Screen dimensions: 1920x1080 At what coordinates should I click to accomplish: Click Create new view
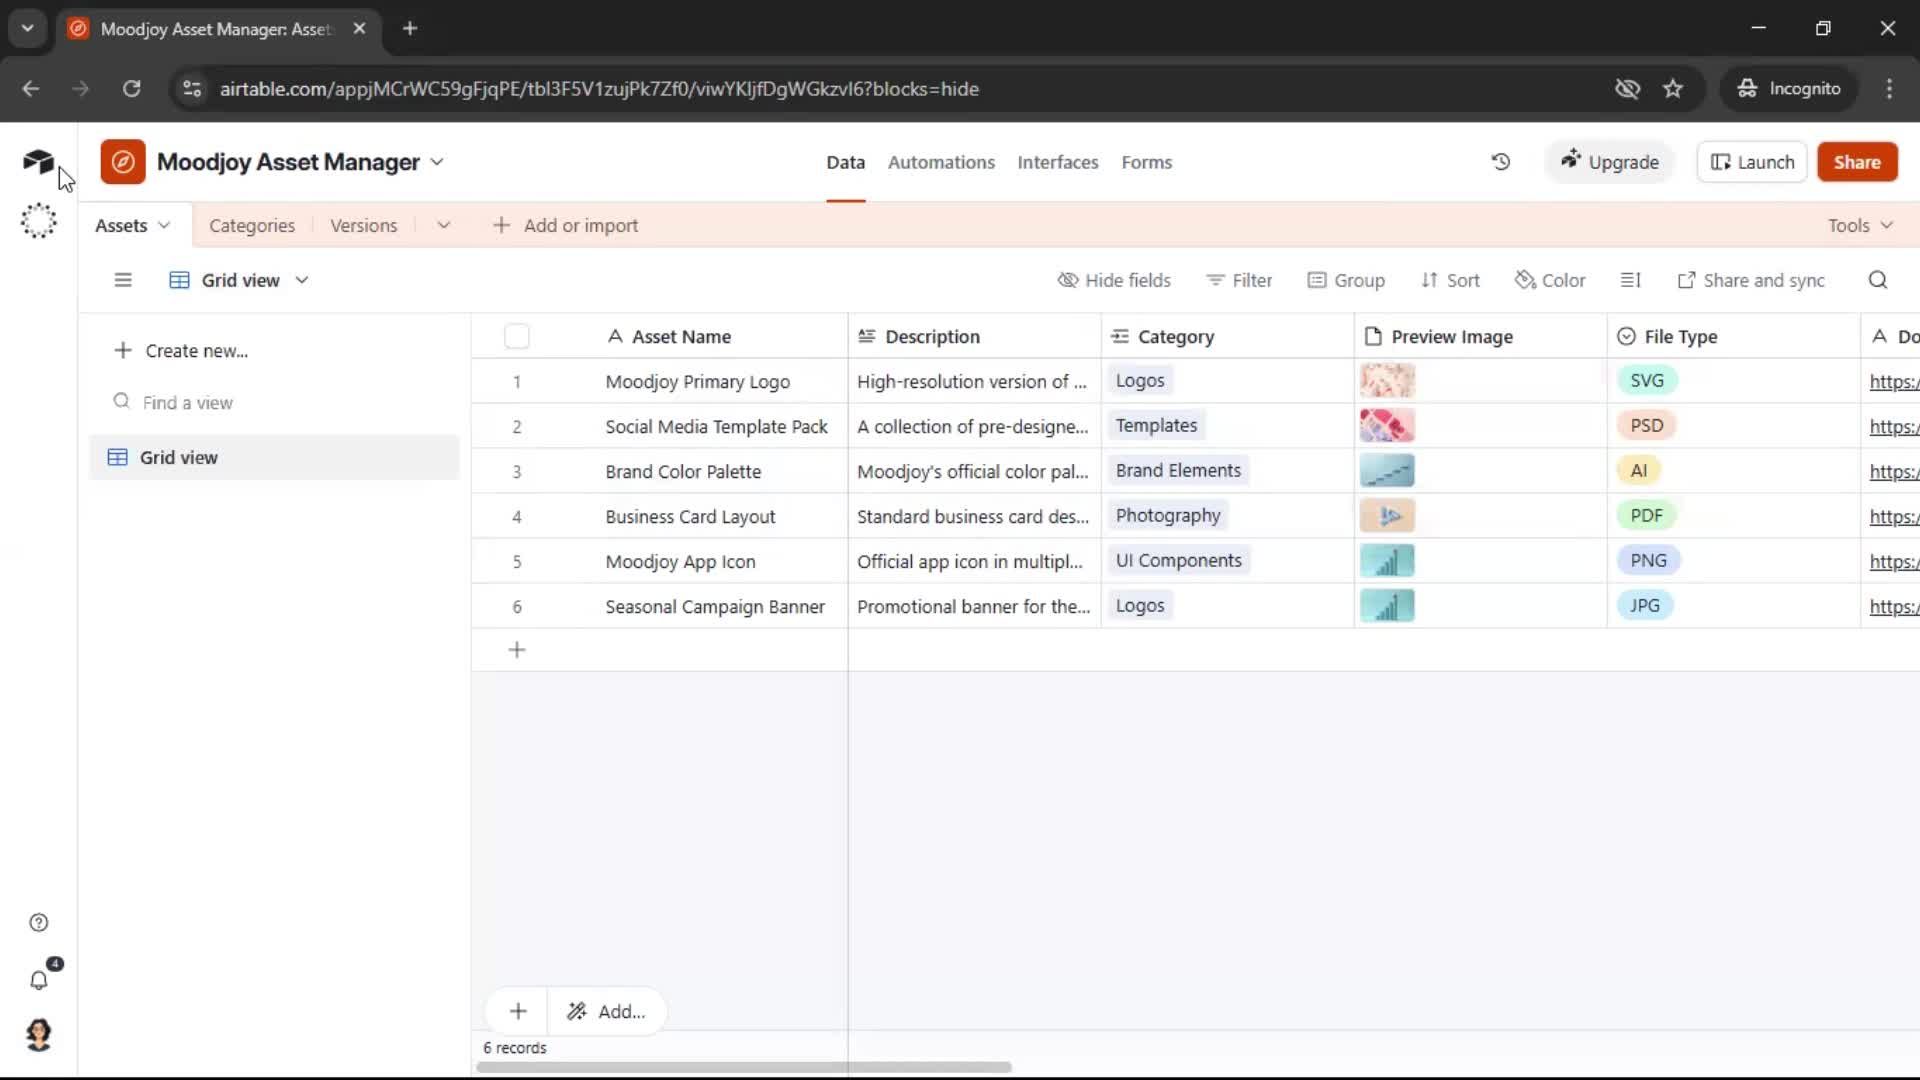click(x=181, y=350)
